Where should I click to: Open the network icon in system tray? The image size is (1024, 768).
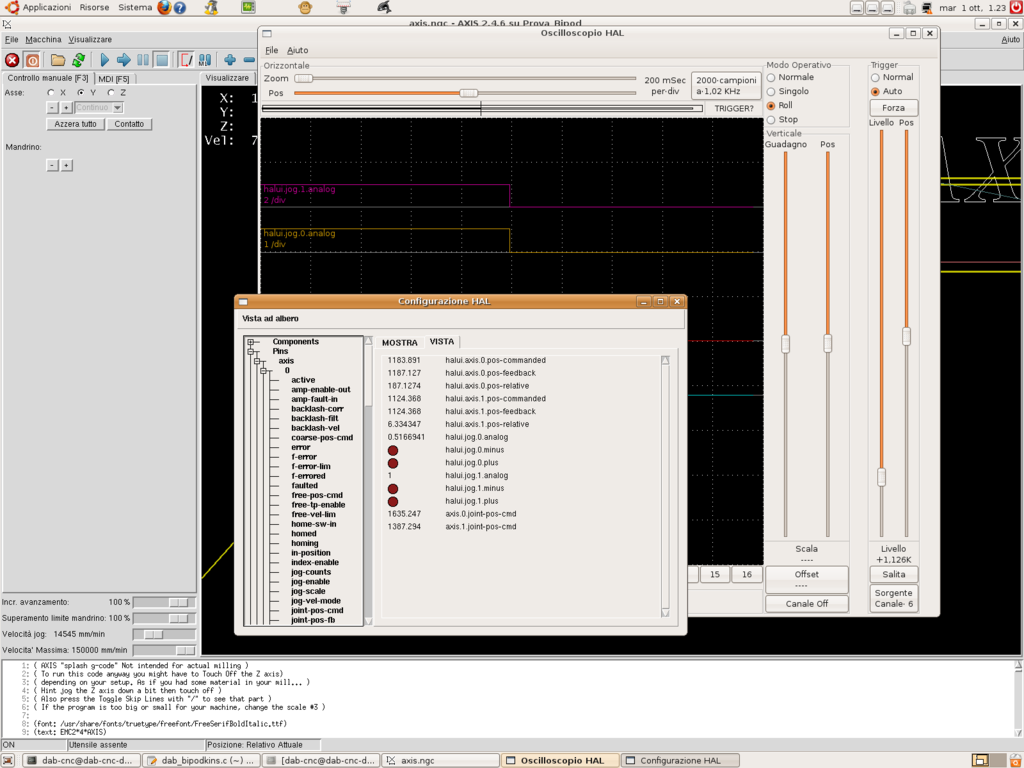click(927, 8)
